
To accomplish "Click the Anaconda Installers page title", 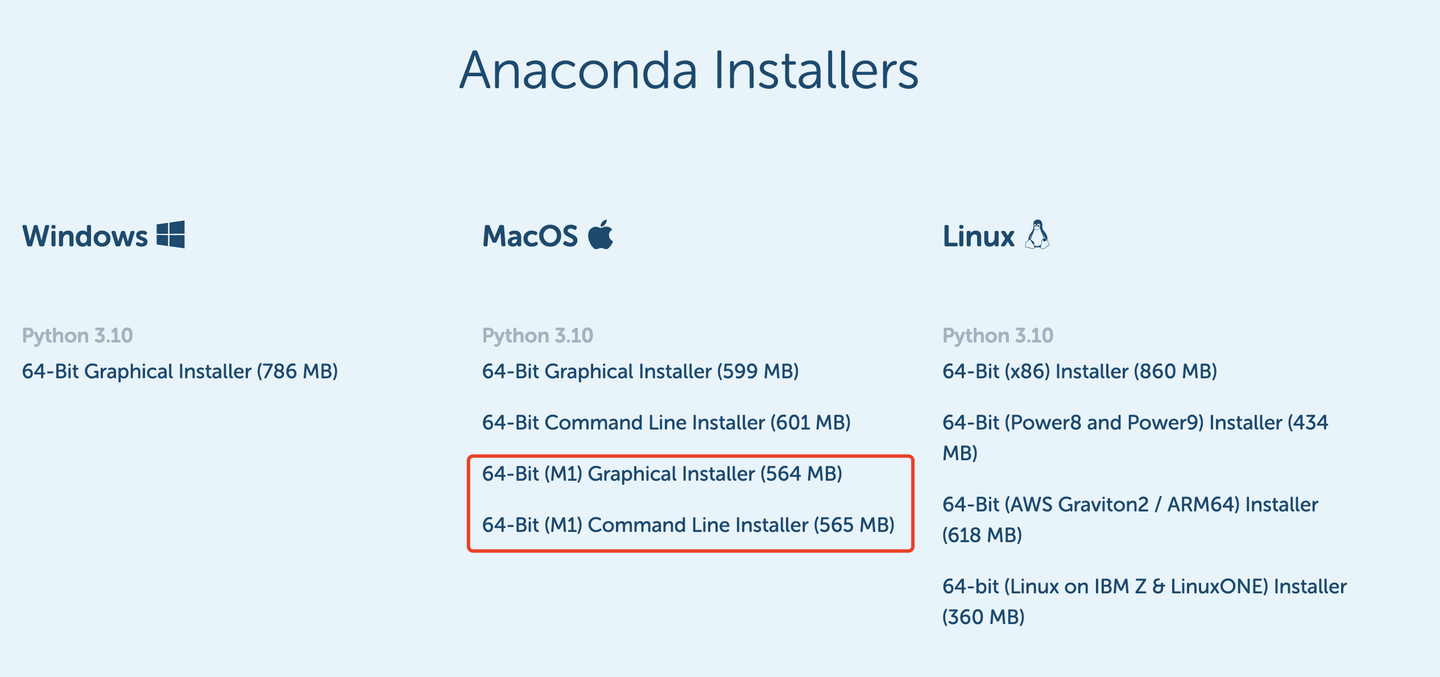I will tap(689, 70).
